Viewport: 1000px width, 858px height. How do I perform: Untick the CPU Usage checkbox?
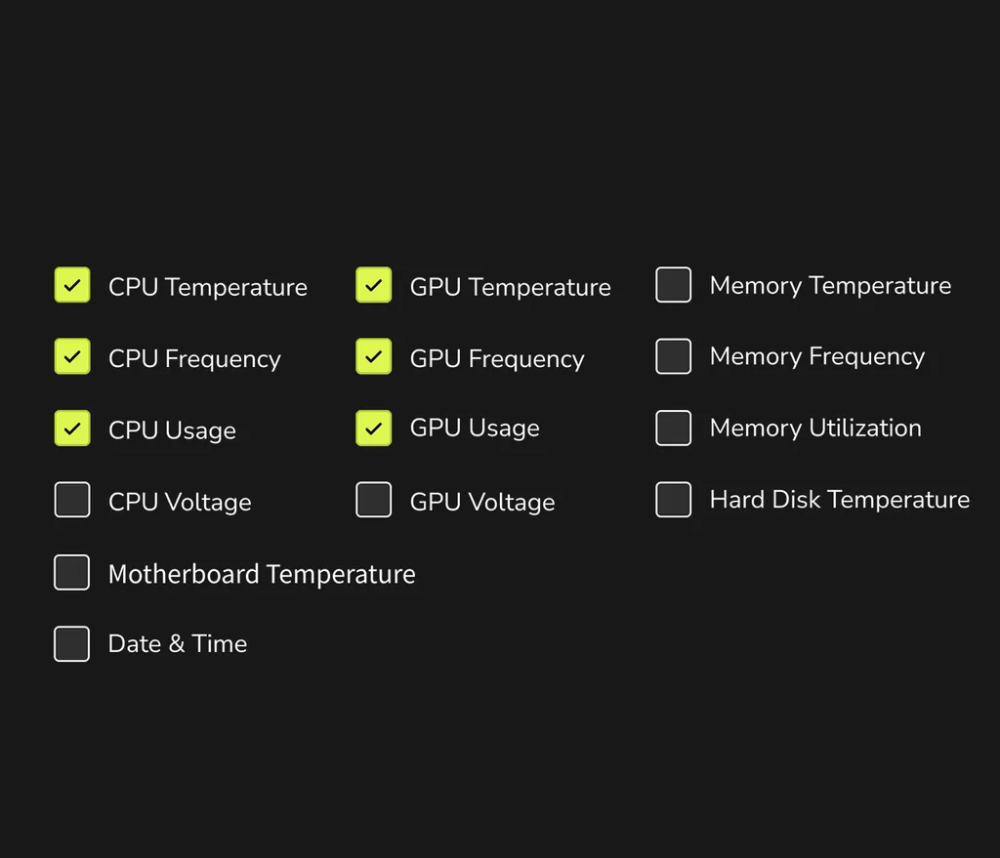(72, 428)
